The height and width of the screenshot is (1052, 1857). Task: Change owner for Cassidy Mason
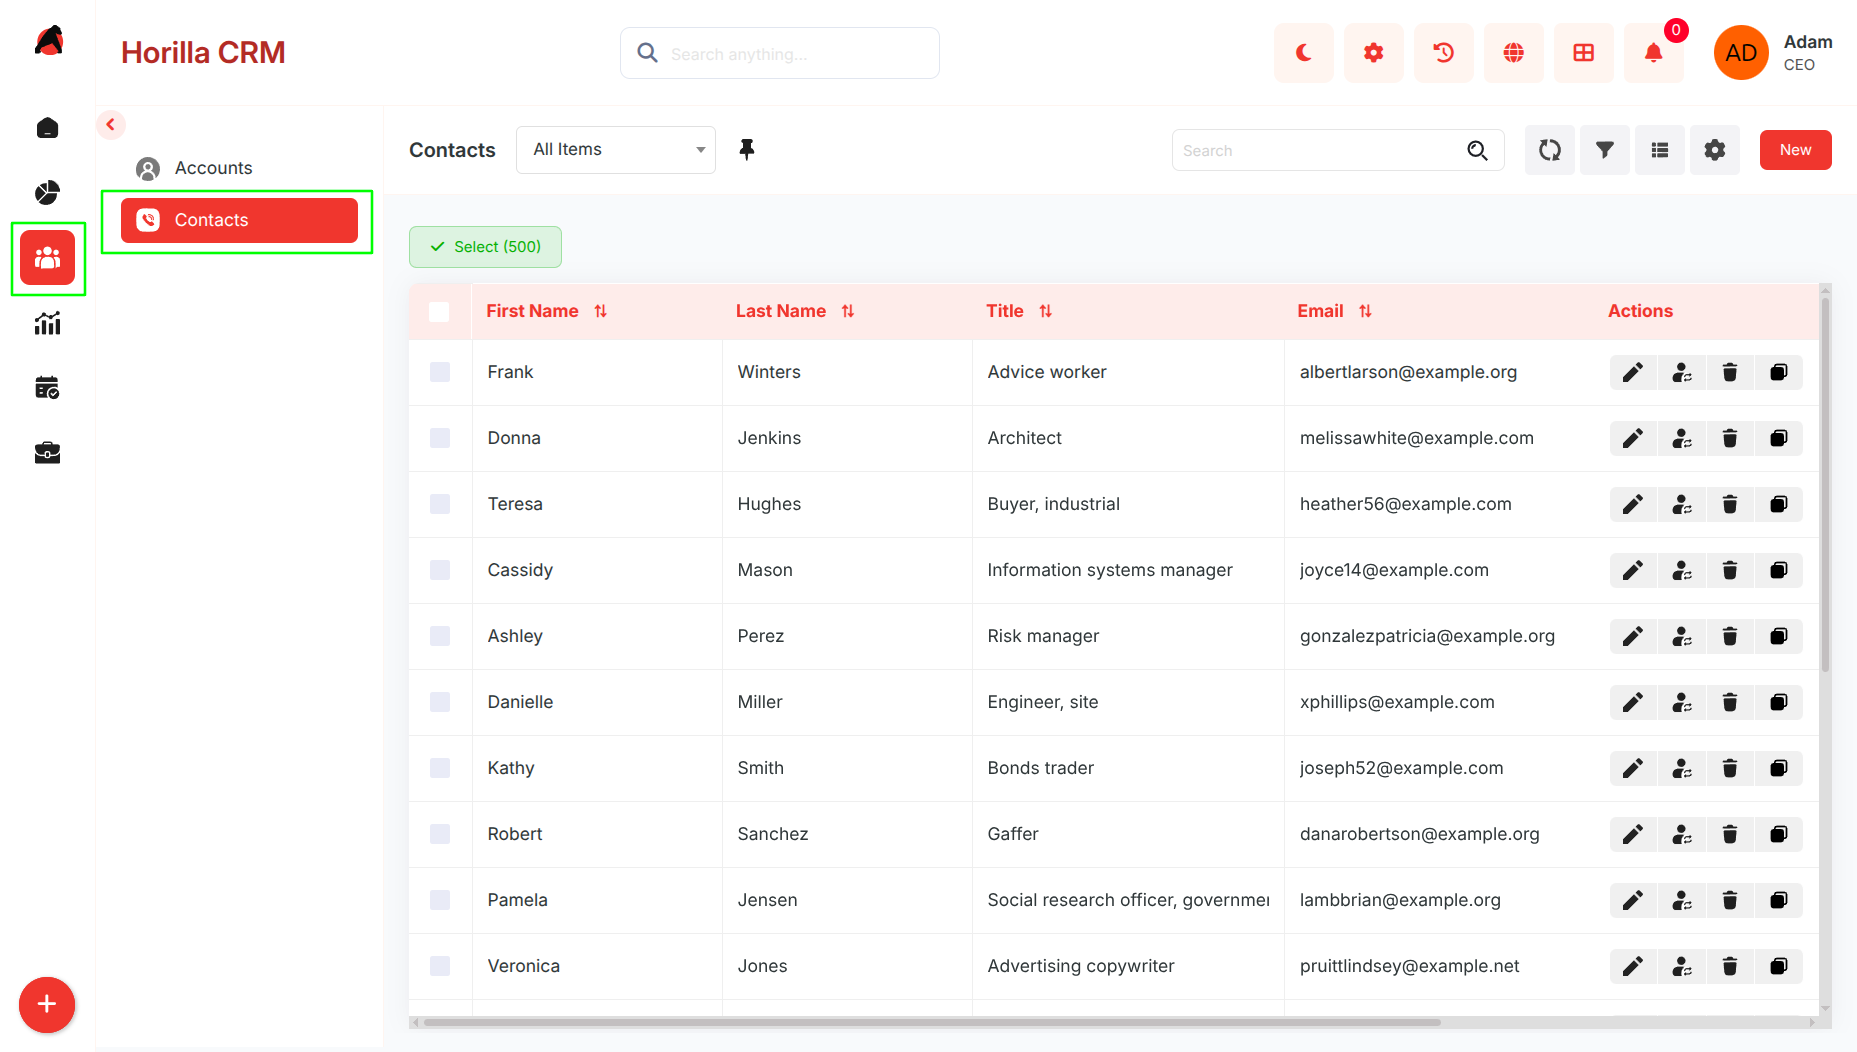coord(1682,570)
